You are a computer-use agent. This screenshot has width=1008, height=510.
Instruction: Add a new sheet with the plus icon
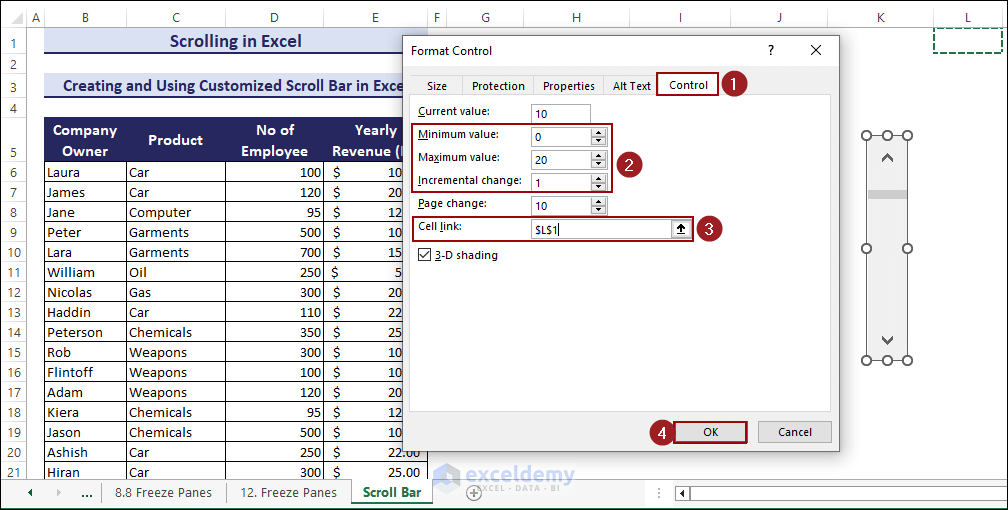click(474, 493)
